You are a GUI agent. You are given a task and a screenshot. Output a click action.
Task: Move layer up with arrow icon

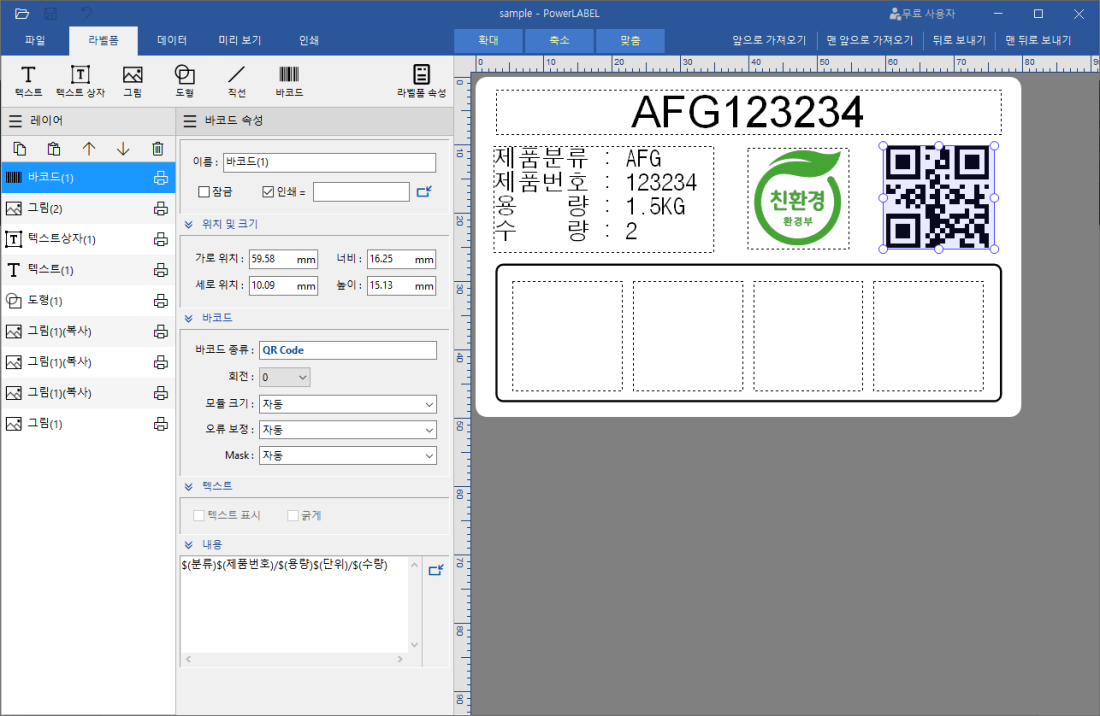(88, 149)
